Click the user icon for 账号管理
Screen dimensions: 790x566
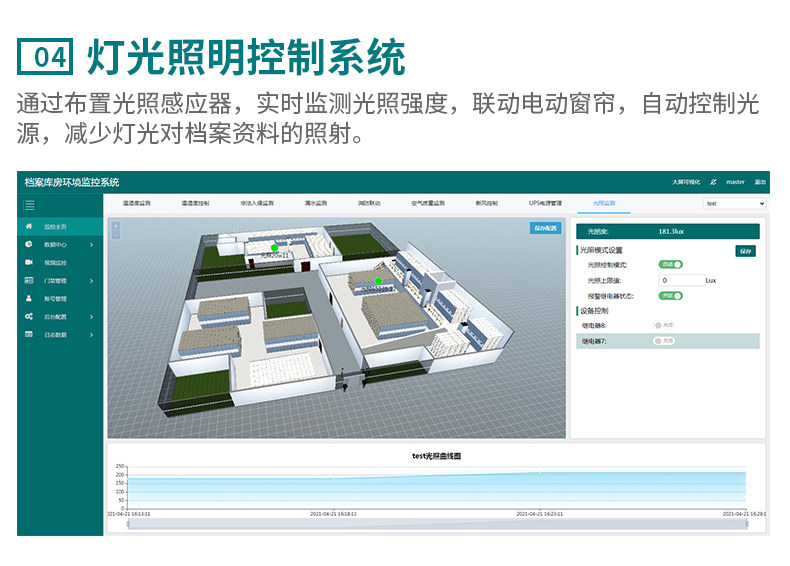29,298
